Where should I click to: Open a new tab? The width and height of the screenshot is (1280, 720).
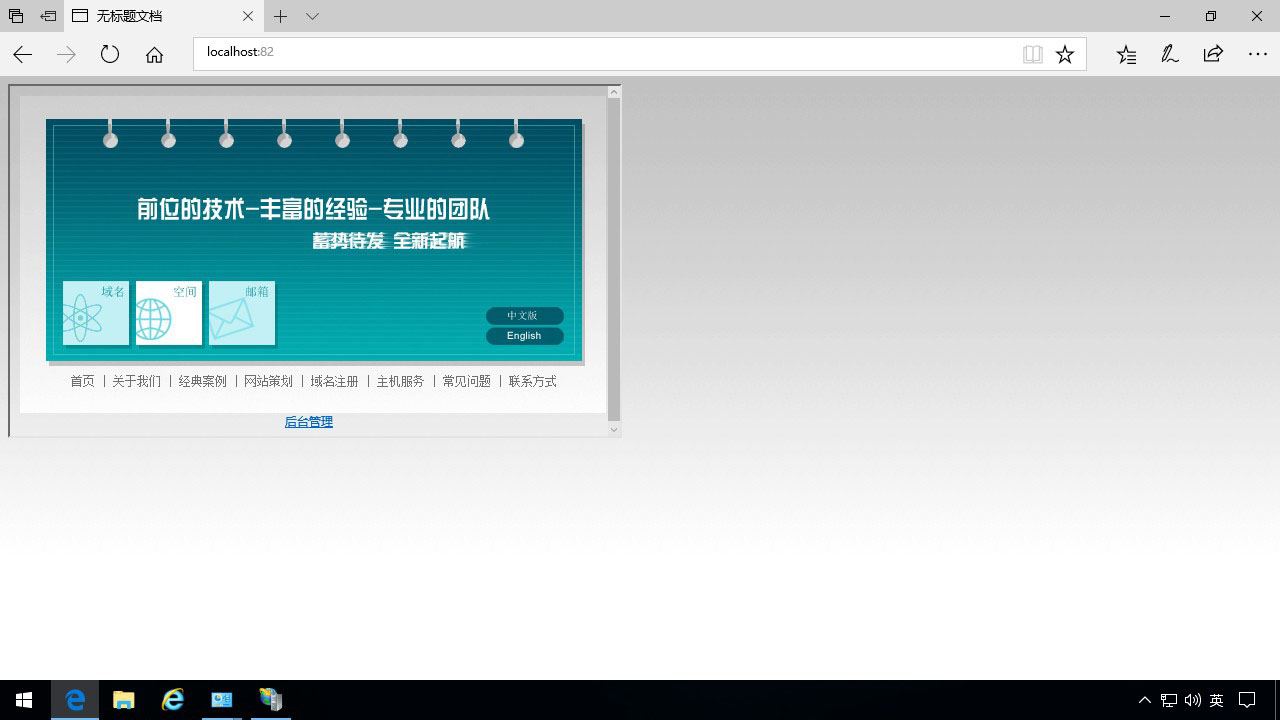click(281, 16)
